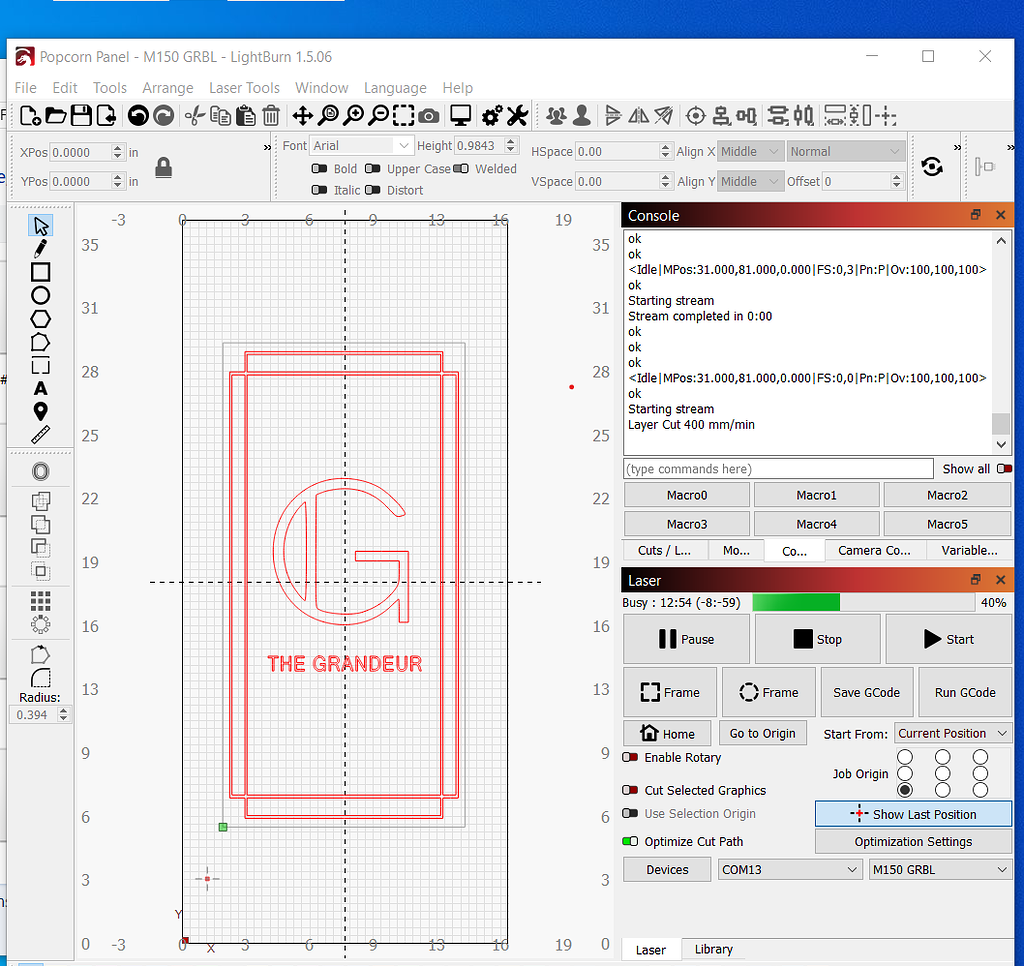Turn on Cut Selected Graphics

631,790
